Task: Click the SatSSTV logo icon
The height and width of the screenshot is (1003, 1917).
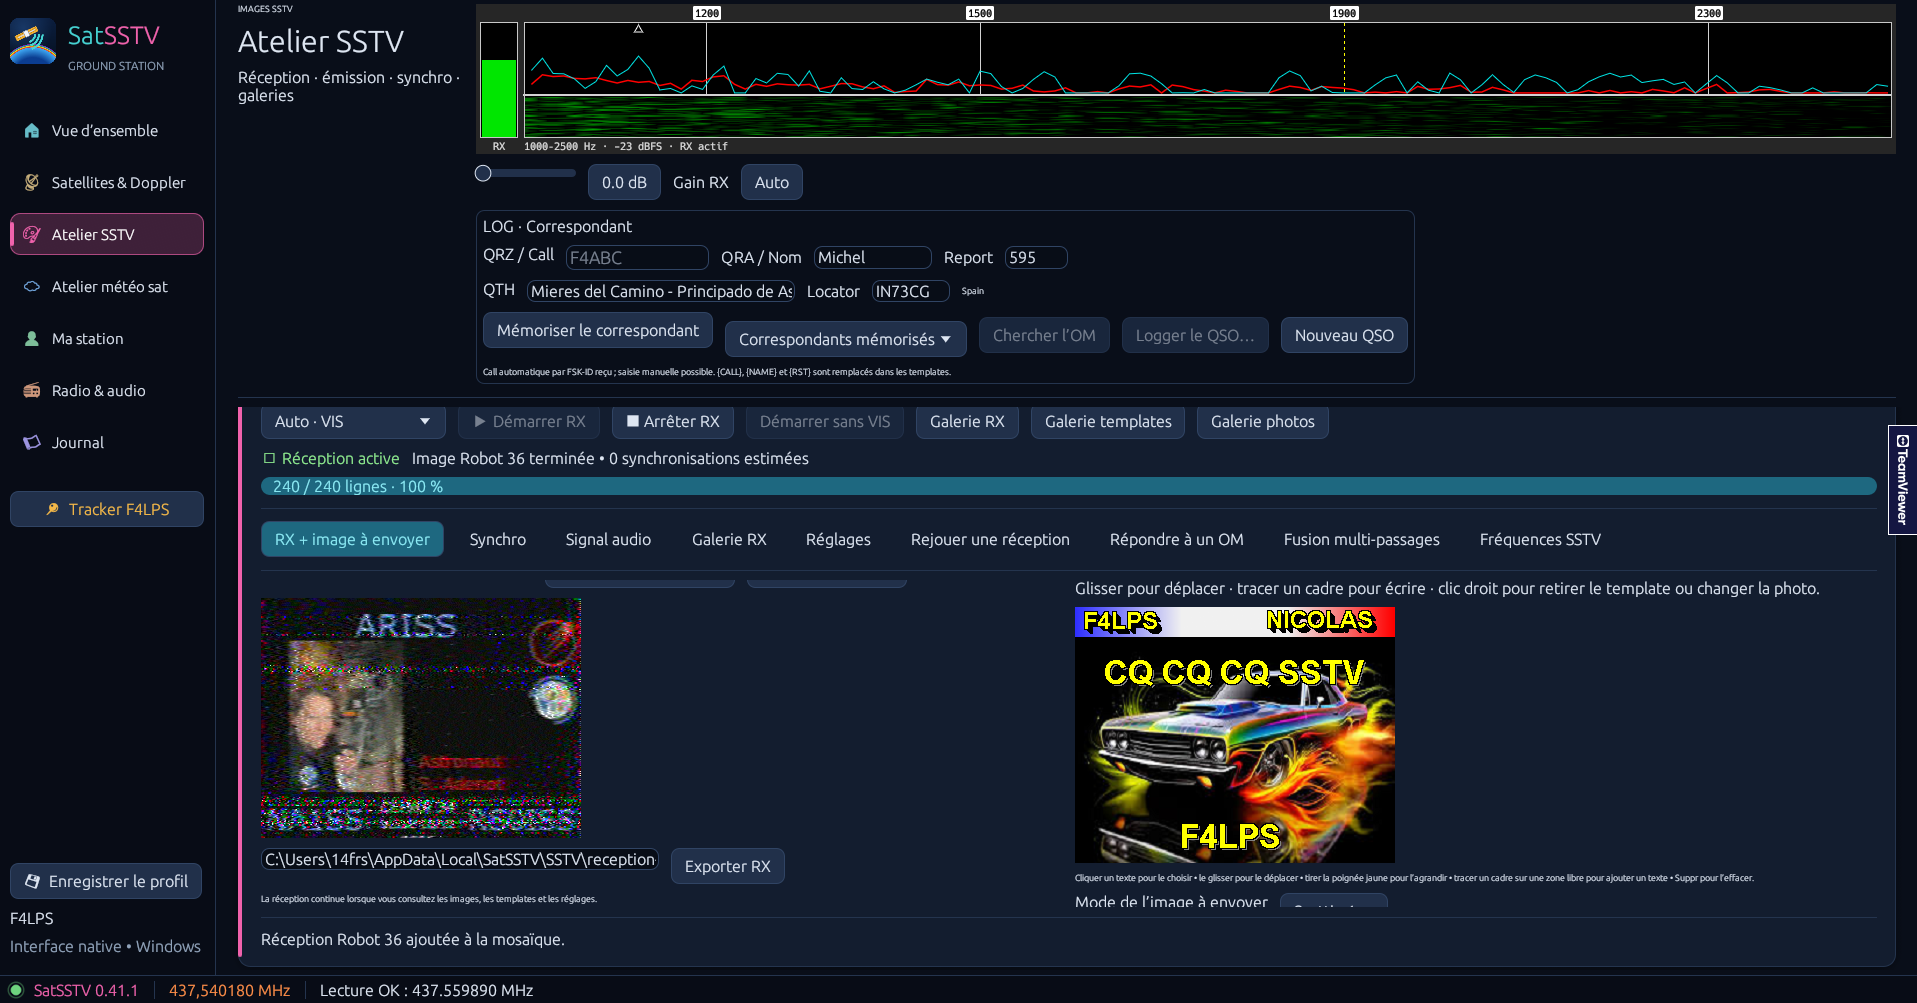Action: coord(33,42)
